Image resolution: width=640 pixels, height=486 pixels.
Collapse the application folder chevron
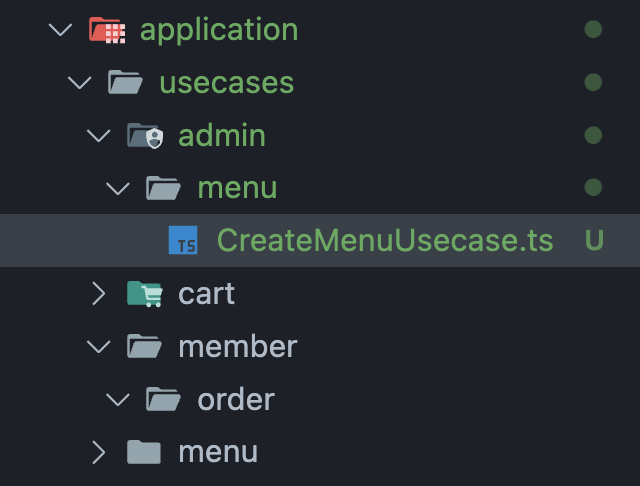[60, 30]
